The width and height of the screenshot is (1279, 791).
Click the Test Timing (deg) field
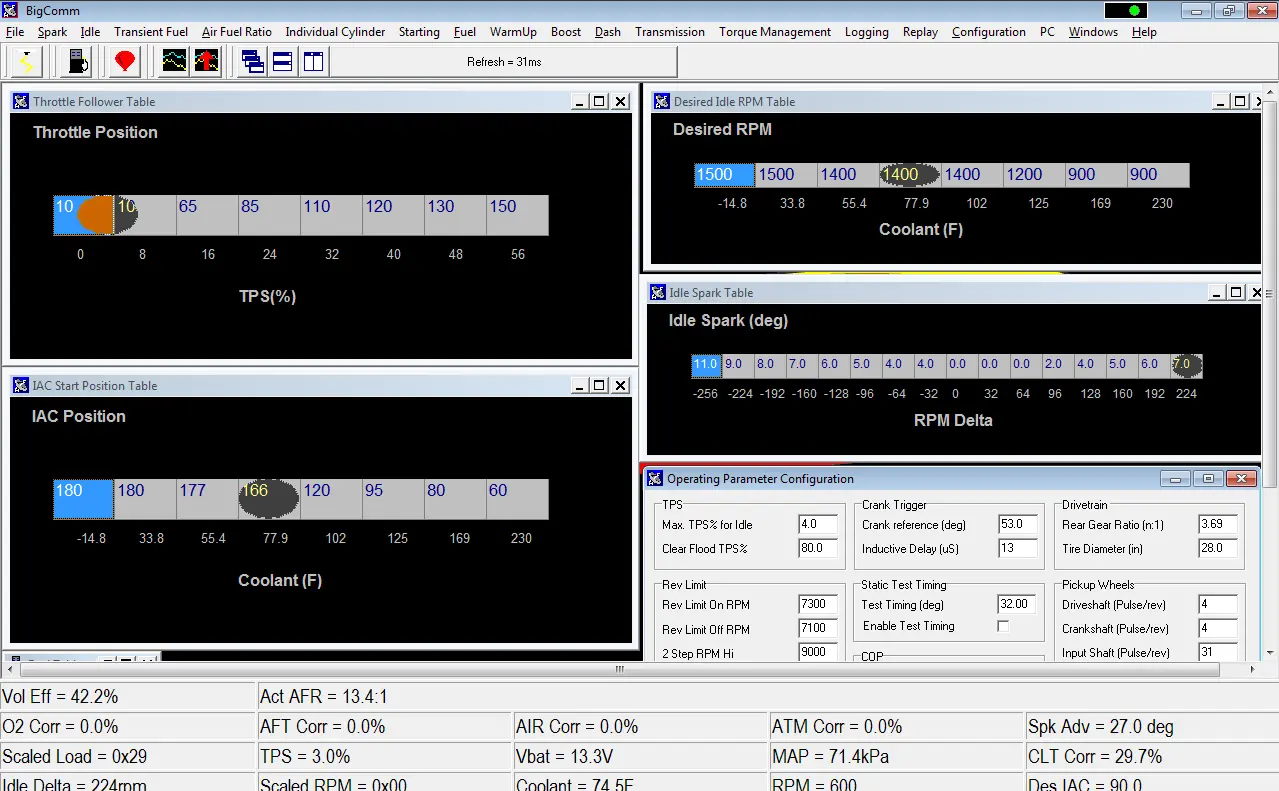tap(1018, 604)
